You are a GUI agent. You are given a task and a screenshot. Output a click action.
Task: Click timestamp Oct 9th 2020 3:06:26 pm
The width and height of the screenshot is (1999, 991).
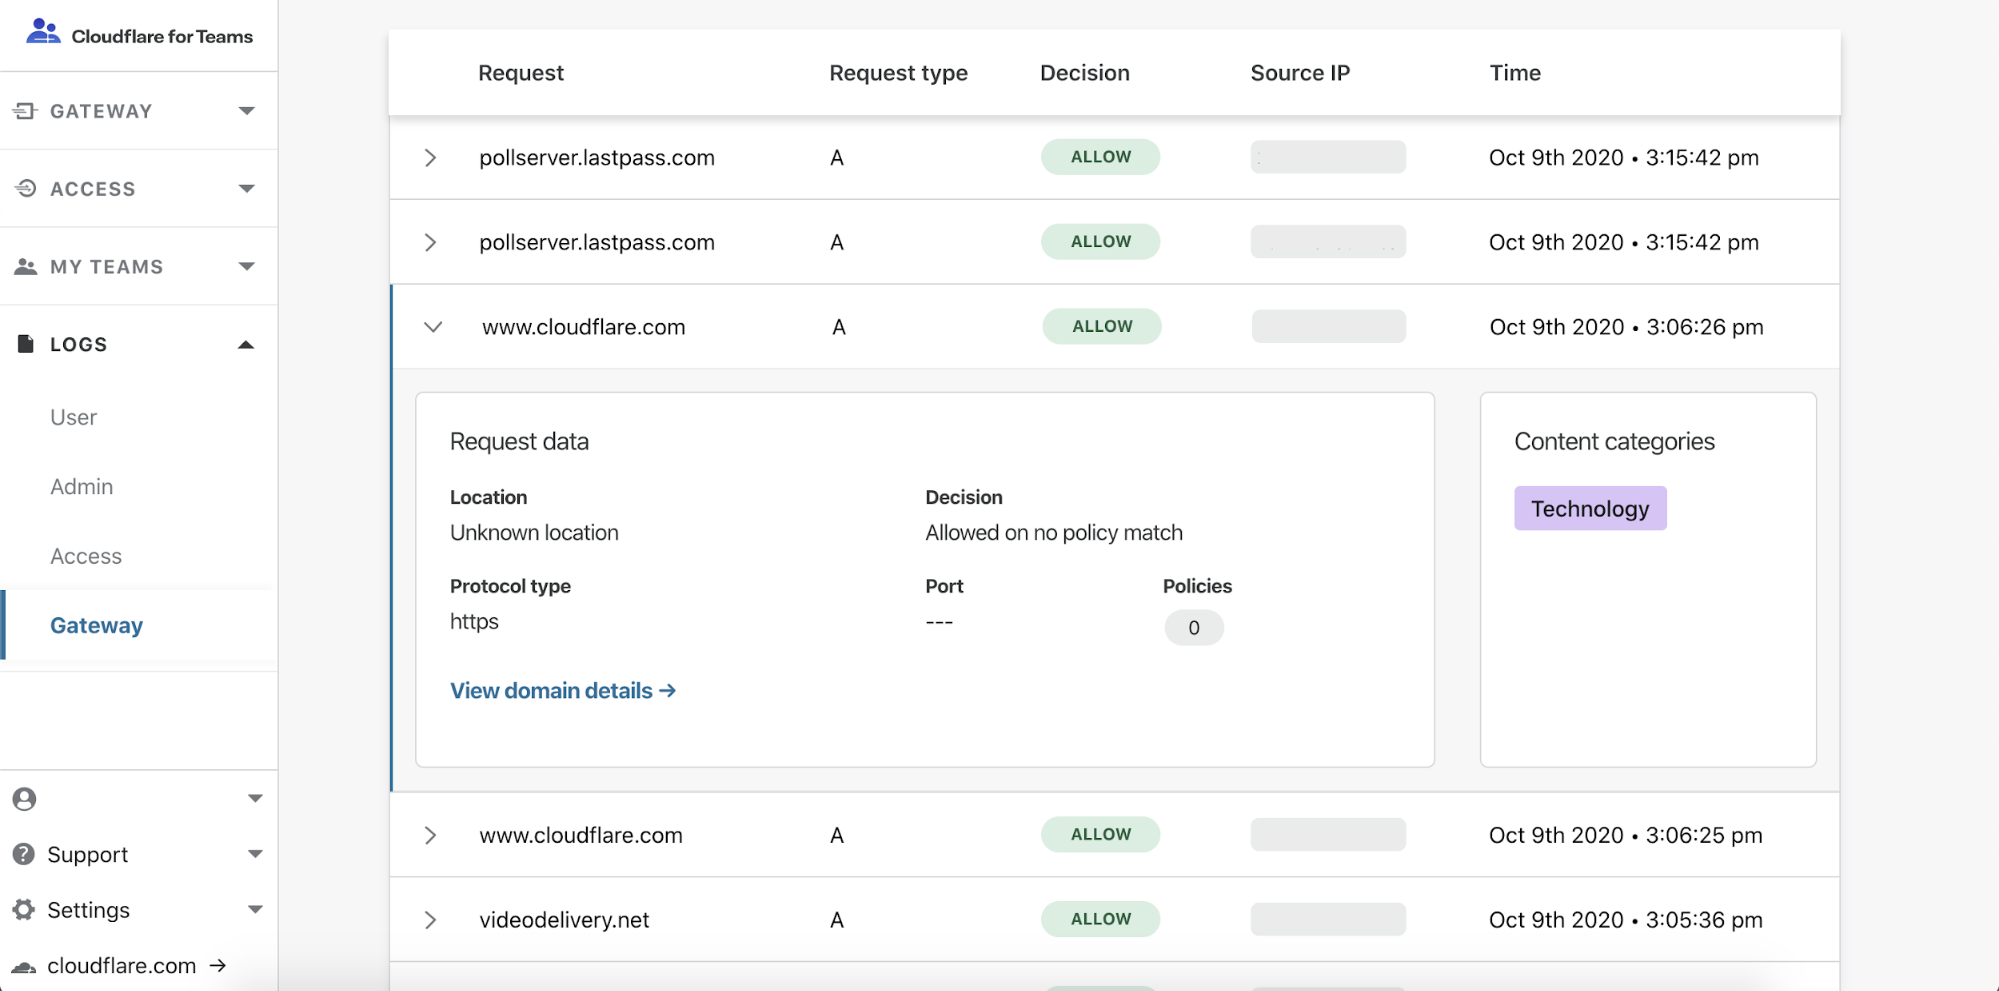[x=1627, y=327]
